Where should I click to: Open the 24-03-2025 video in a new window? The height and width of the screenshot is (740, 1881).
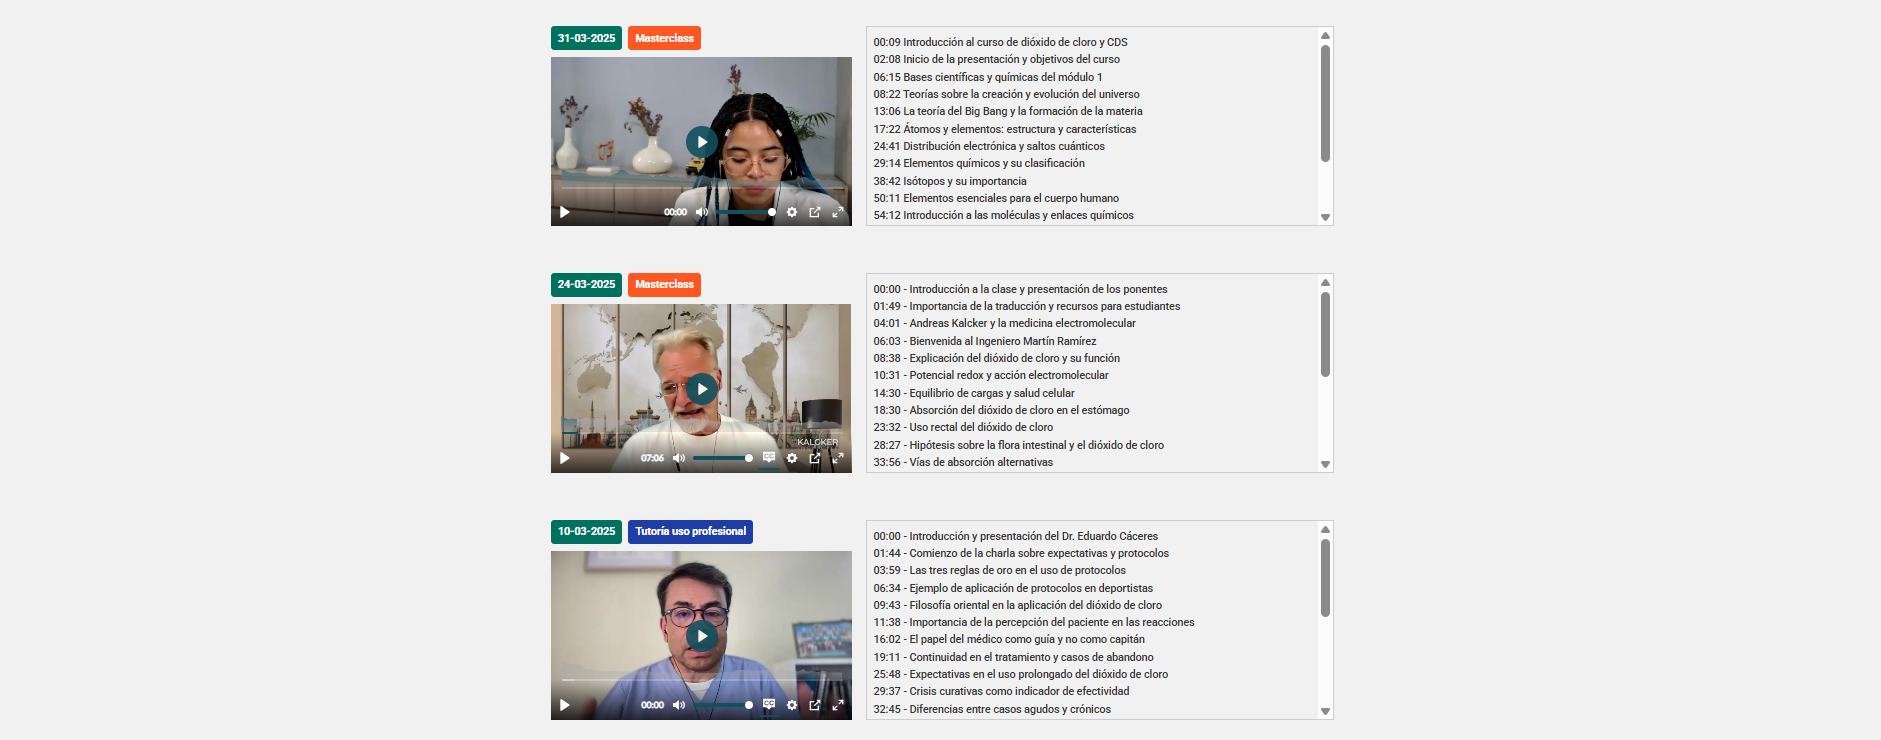tap(815, 458)
